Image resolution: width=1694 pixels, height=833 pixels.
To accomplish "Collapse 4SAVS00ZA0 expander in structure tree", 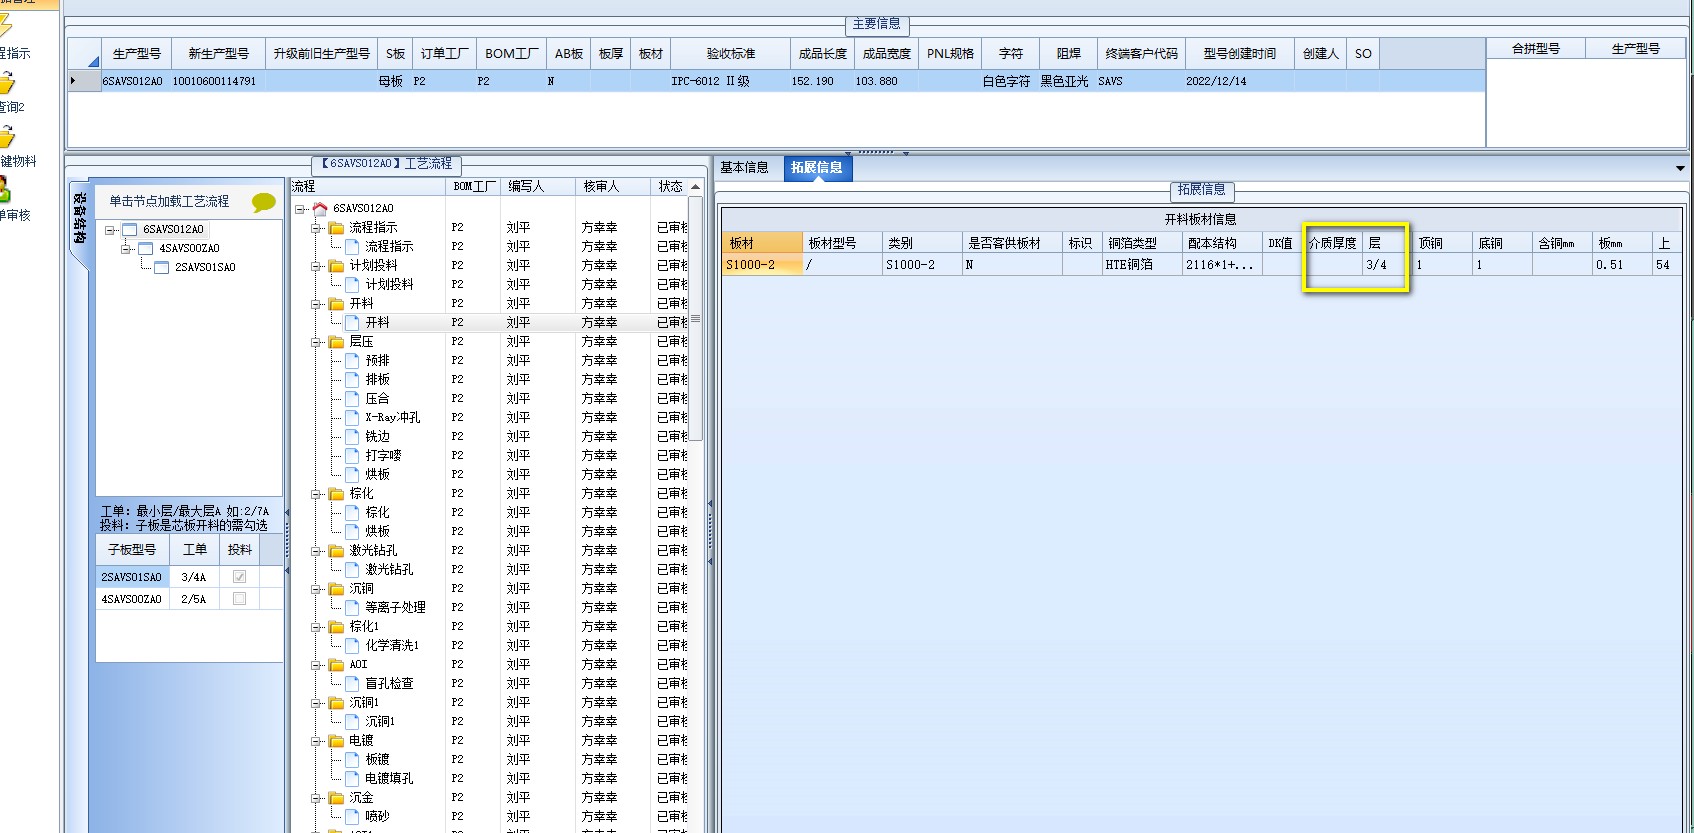I will (x=126, y=249).
